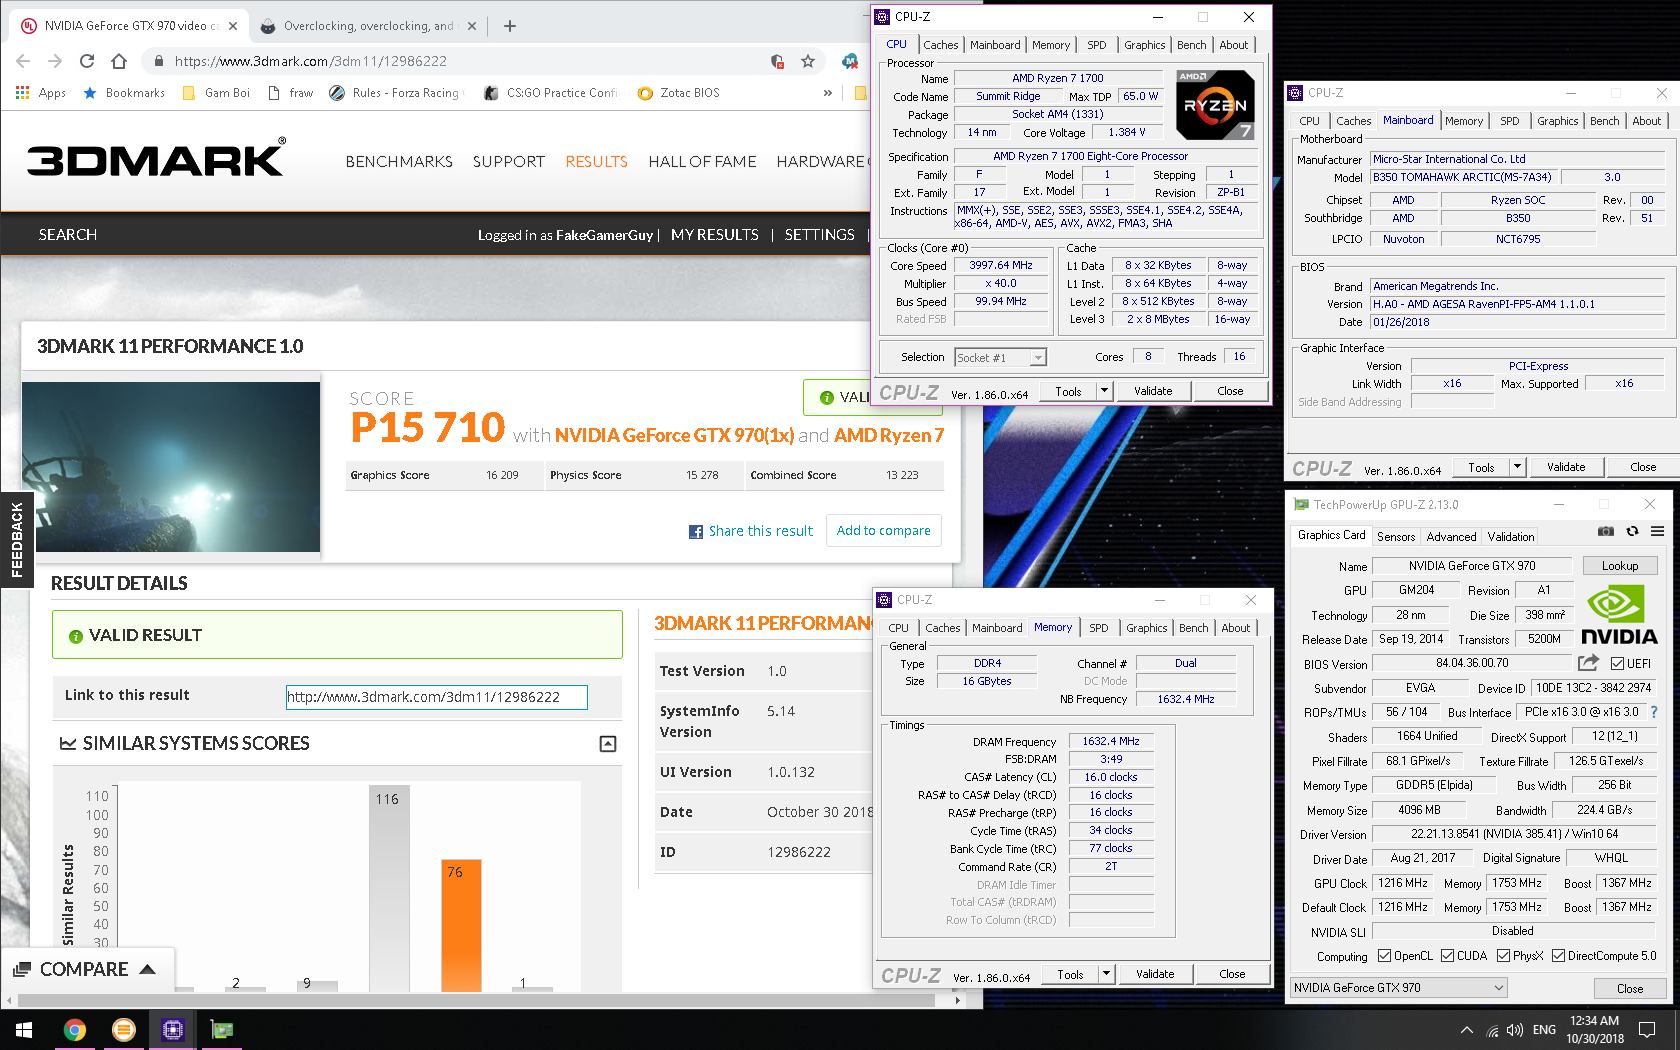Viewport: 1680px width, 1050px height.
Task: Select the Sensors tab in GPU-Z
Action: pos(1396,537)
